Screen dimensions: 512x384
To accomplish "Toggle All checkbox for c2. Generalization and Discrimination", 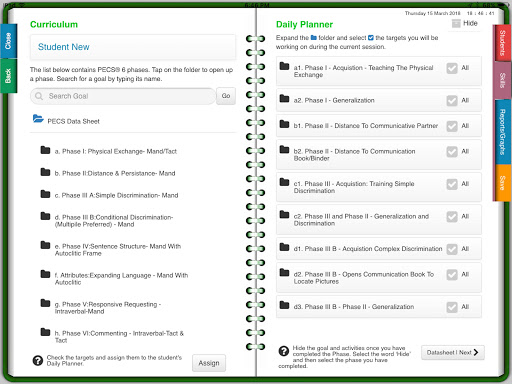I will (452, 217).
